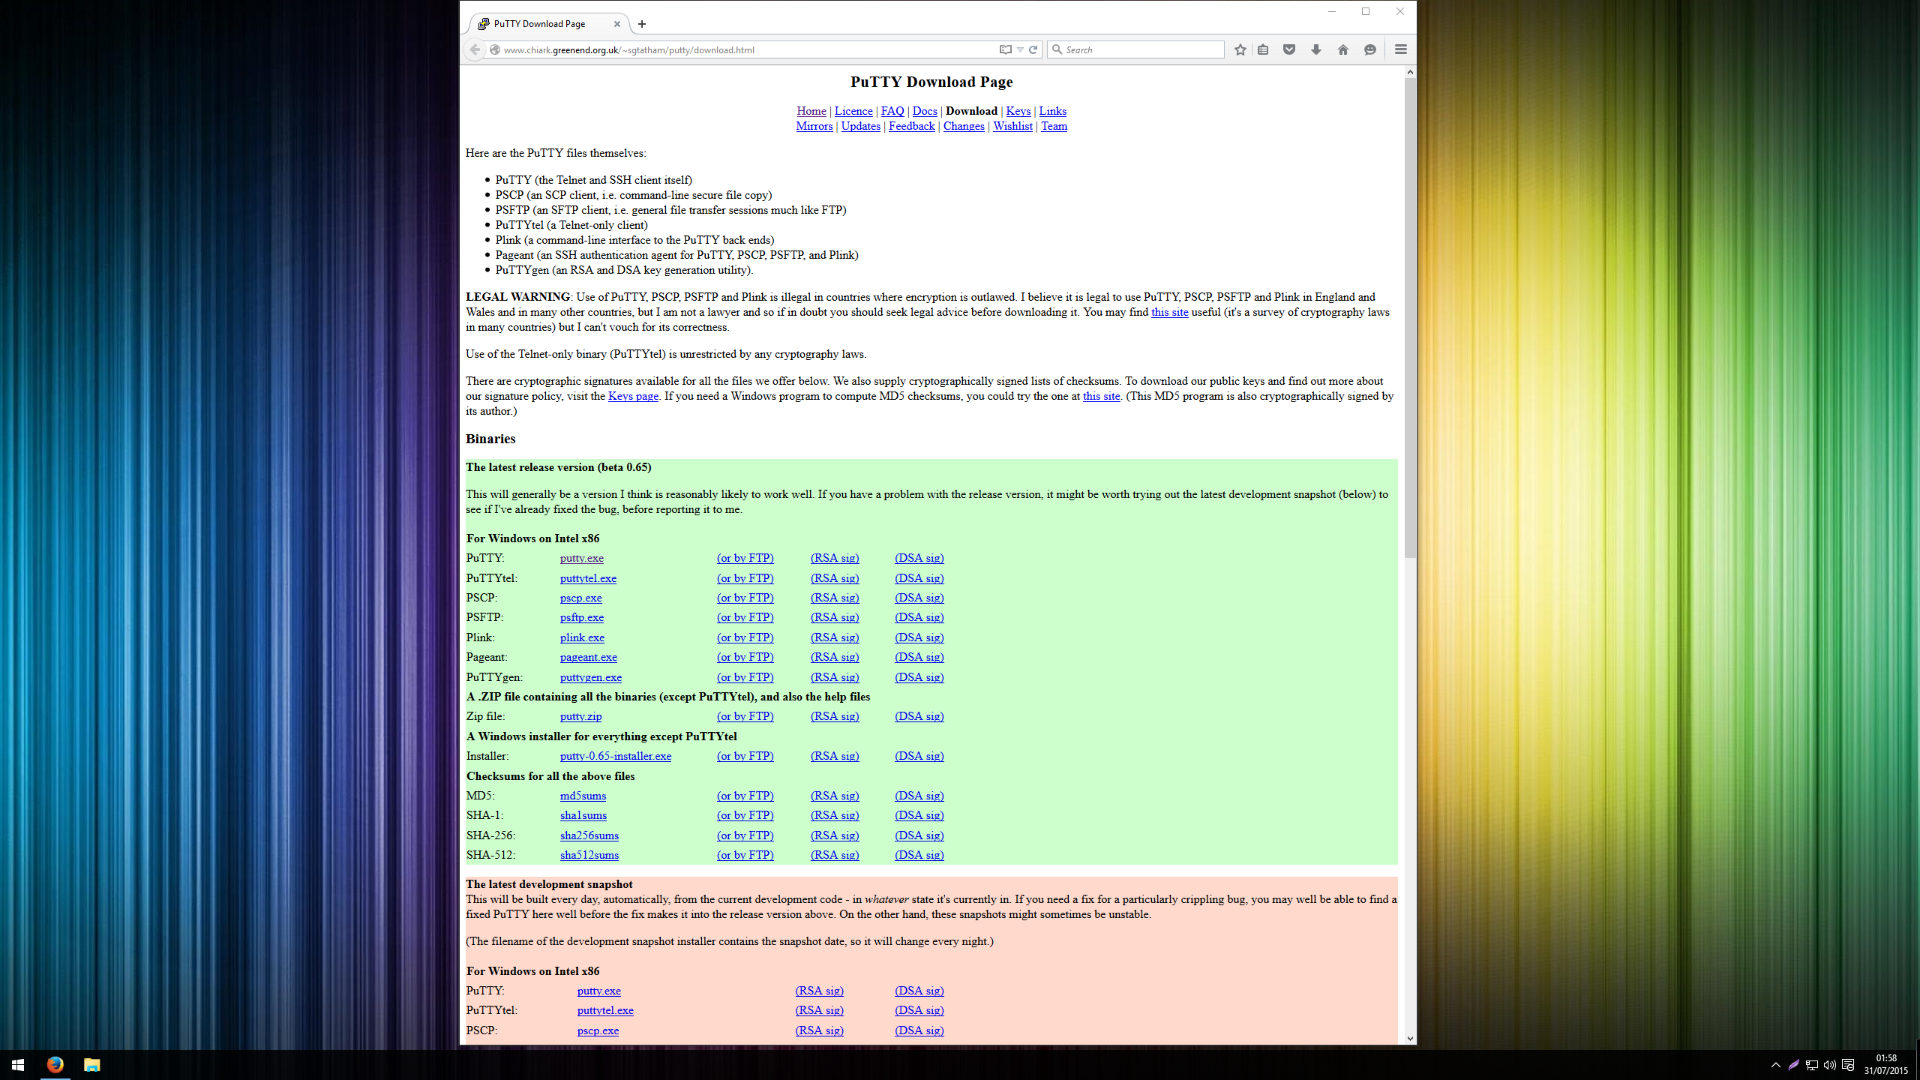Show hidden tray icons chevron

[1776, 1065]
